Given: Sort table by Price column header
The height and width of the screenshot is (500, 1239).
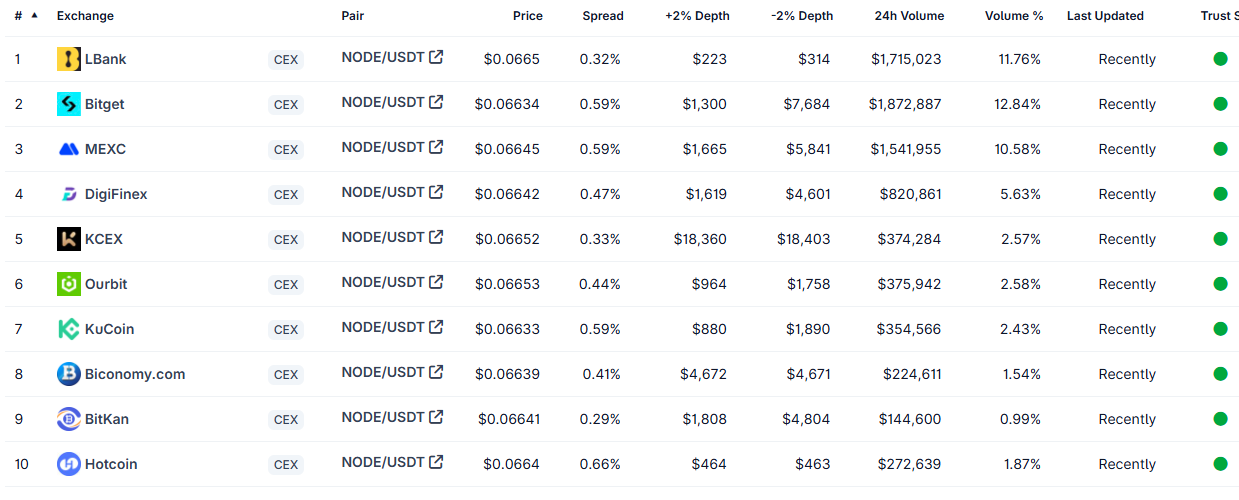Looking at the screenshot, I should [528, 16].
